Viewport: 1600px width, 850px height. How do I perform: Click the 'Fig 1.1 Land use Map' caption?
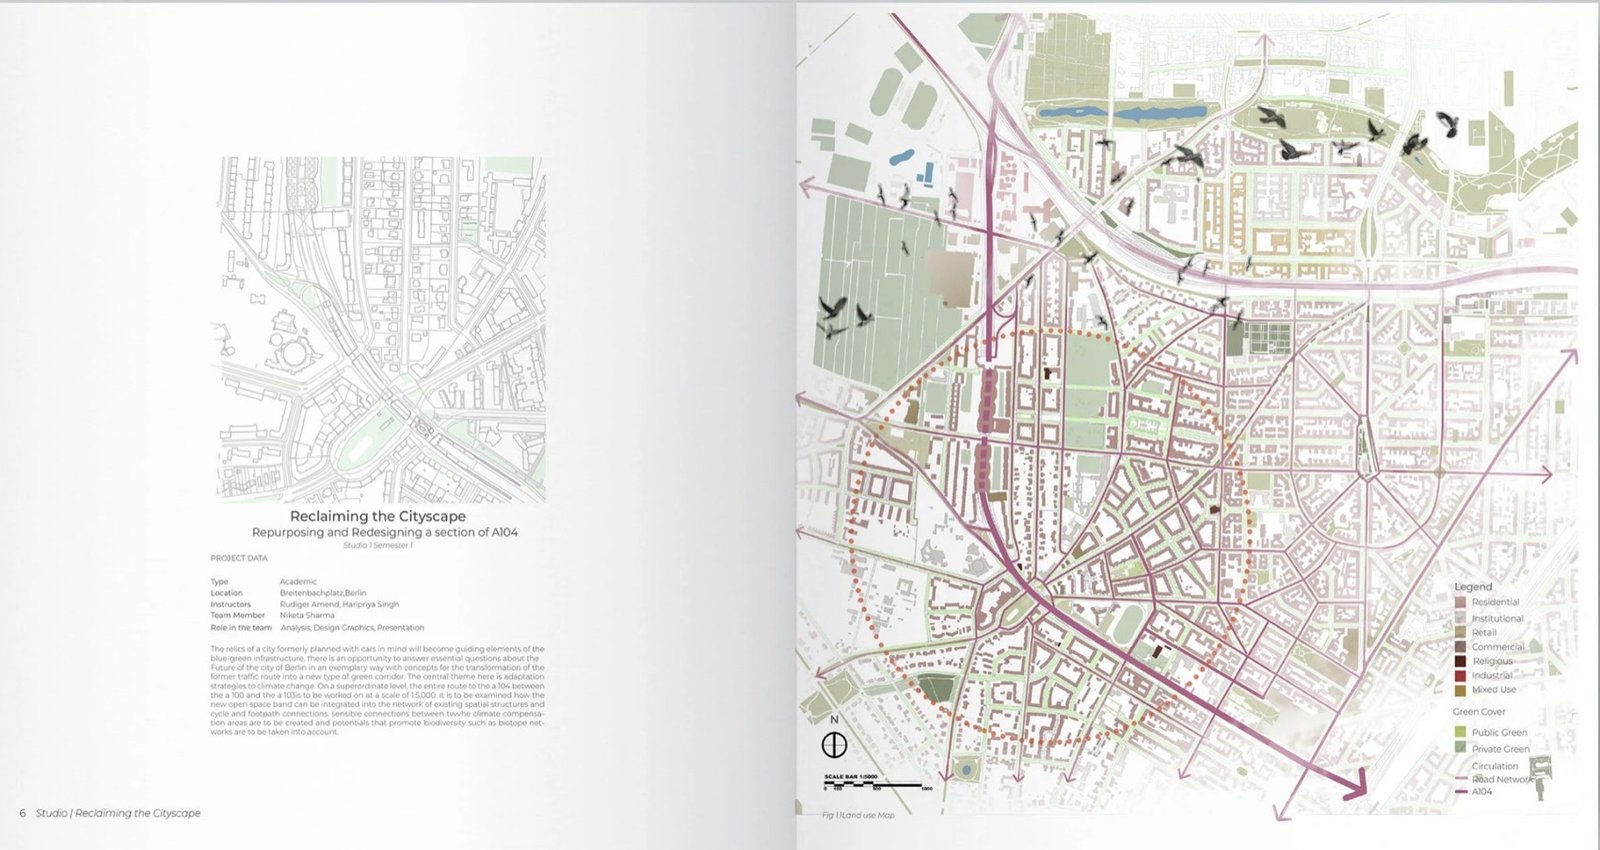[x=858, y=815]
